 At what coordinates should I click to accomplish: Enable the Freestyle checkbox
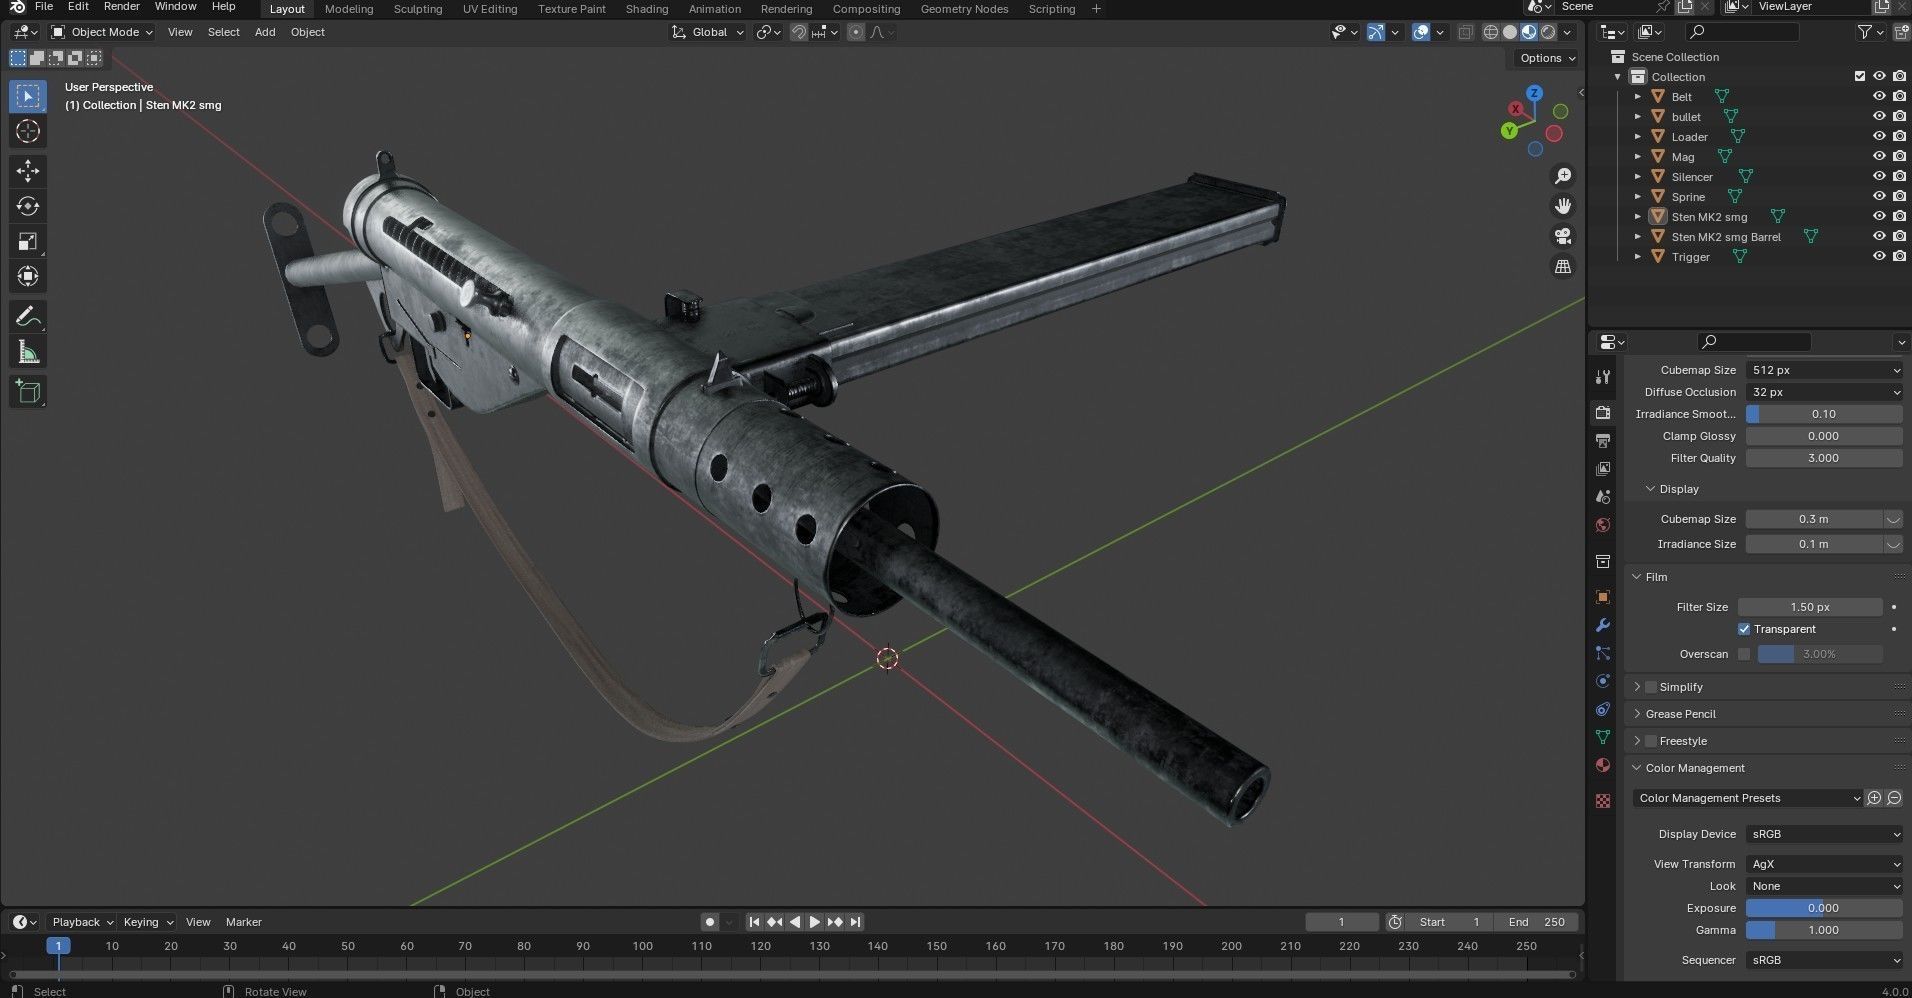[x=1651, y=741]
